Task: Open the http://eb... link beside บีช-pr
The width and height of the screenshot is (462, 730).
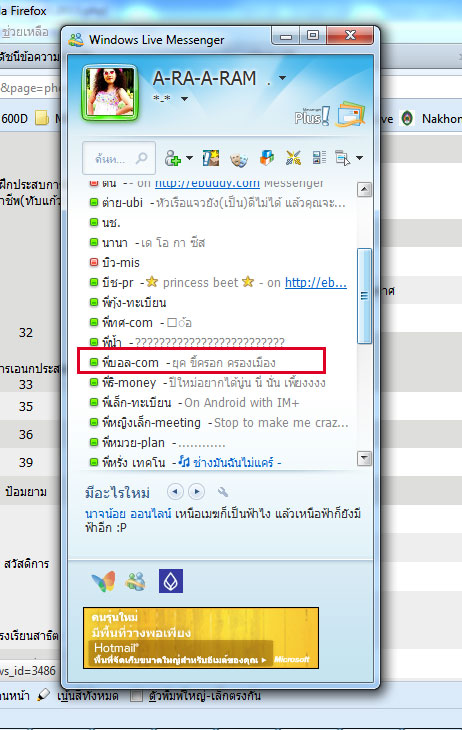Action: tap(316, 283)
